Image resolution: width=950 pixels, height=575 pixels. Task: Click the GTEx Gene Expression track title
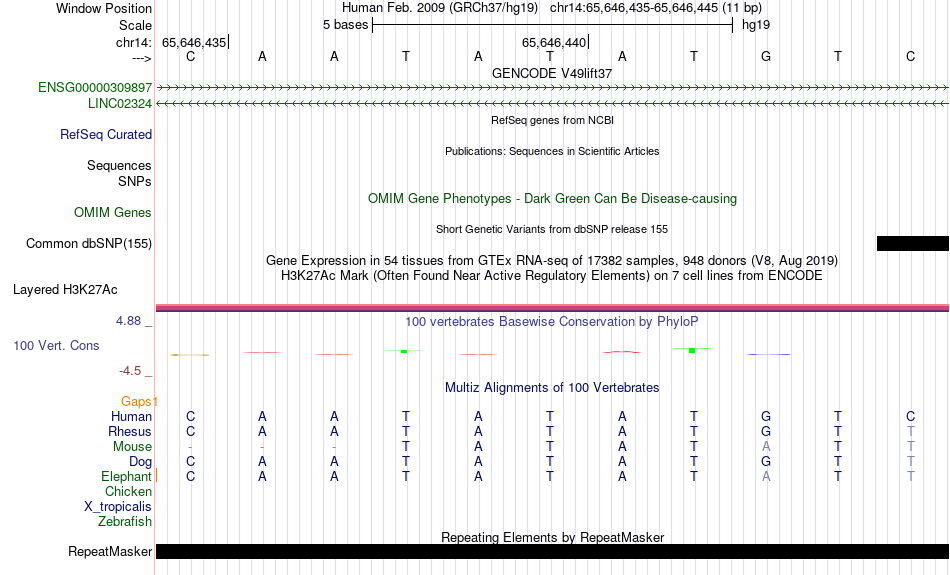click(552, 261)
